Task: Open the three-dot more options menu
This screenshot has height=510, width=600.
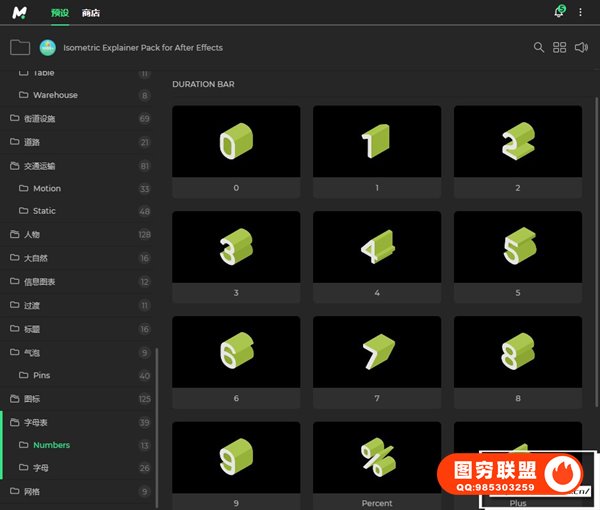Action: pos(580,12)
